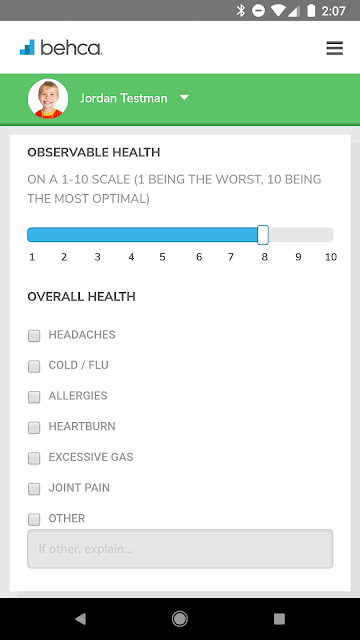Image resolution: width=360 pixels, height=640 pixels.
Task: Check the Joint Pain checkbox
Action: click(34, 489)
